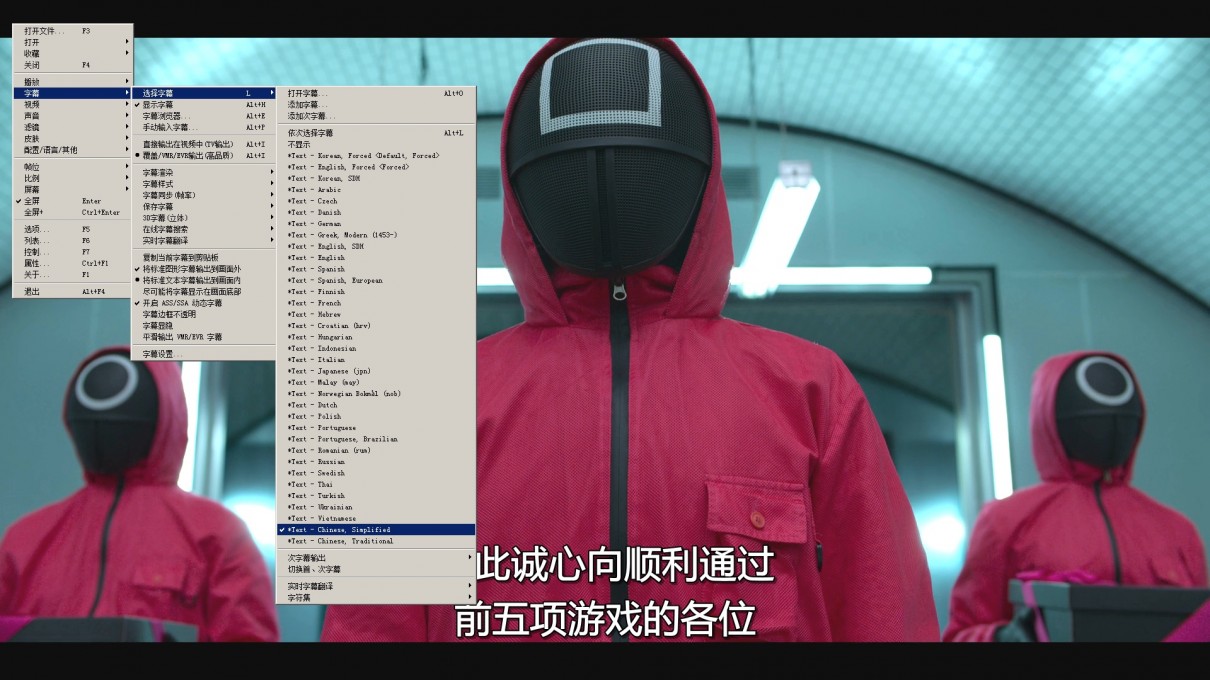The image size is (1210, 680).
Task: Open 列表... (F6) playlist
Action: pos(73,240)
